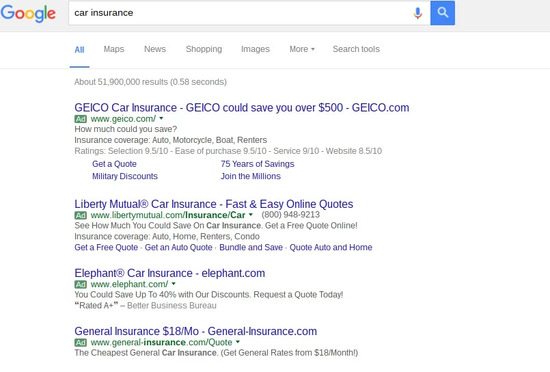Click the 75 Years of Savings sitelink
The height and width of the screenshot is (372, 550).
257,164
